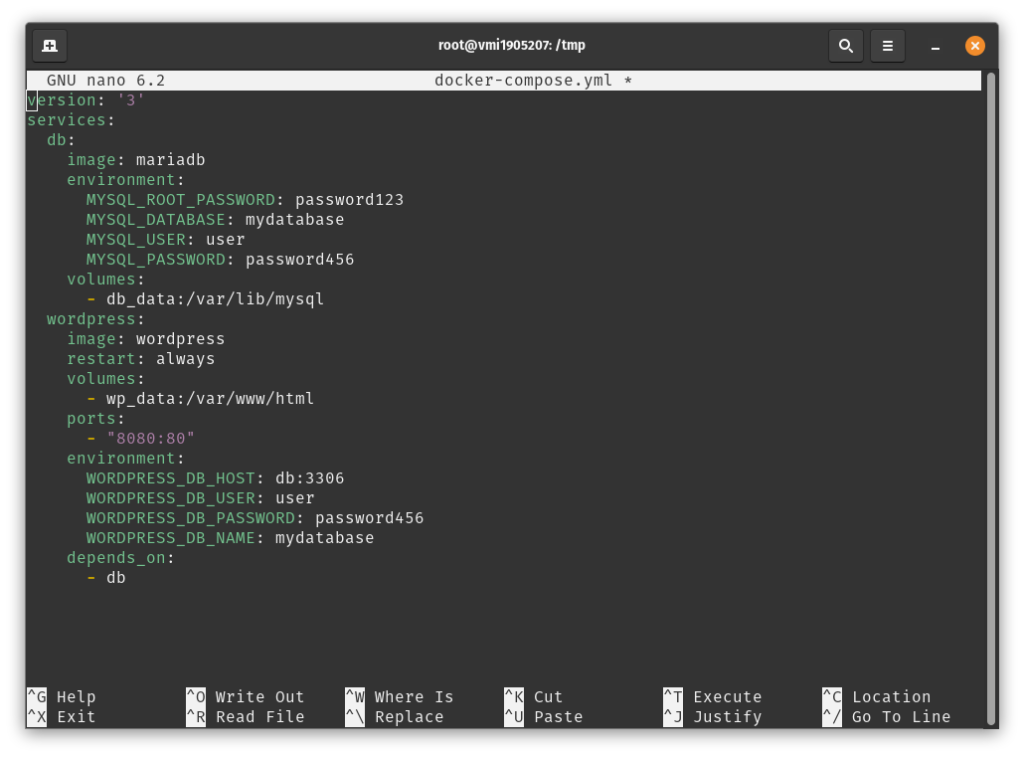This screenshot has height=757, width=1024.
Task: Click the ^\ Replace shortcut
Action: coord(394,717)
